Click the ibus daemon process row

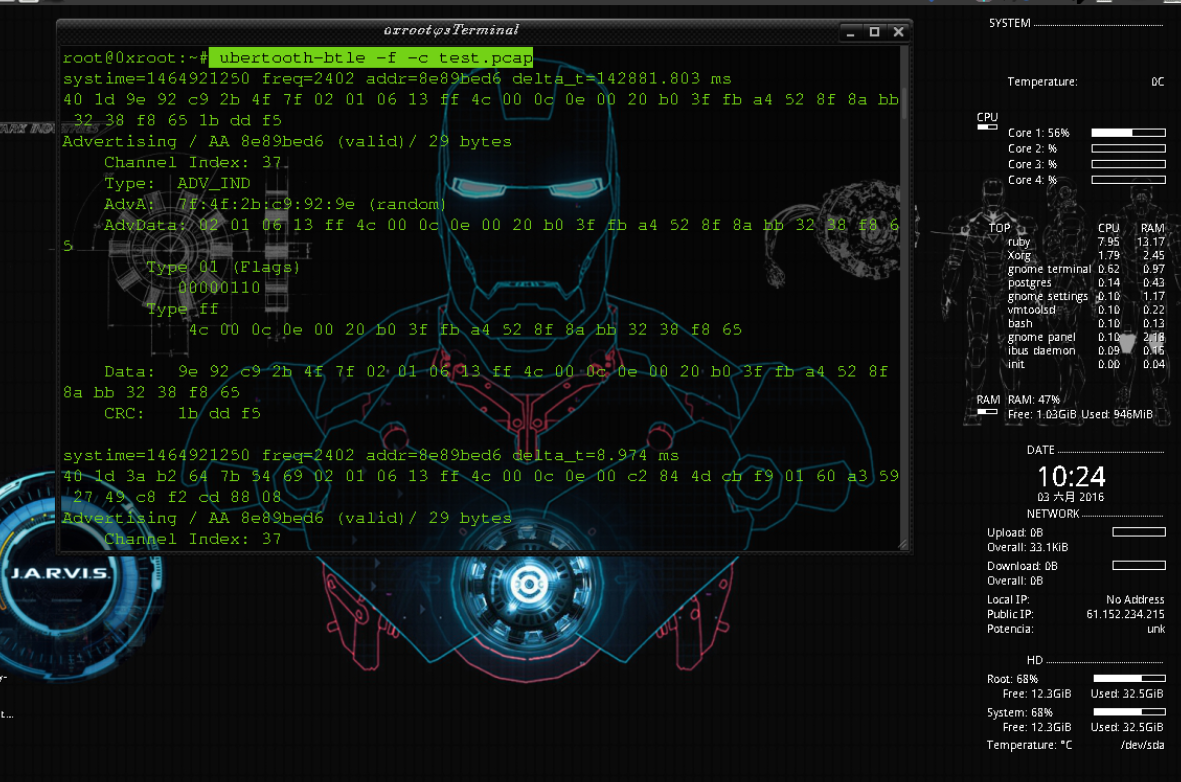[1086, 350]
